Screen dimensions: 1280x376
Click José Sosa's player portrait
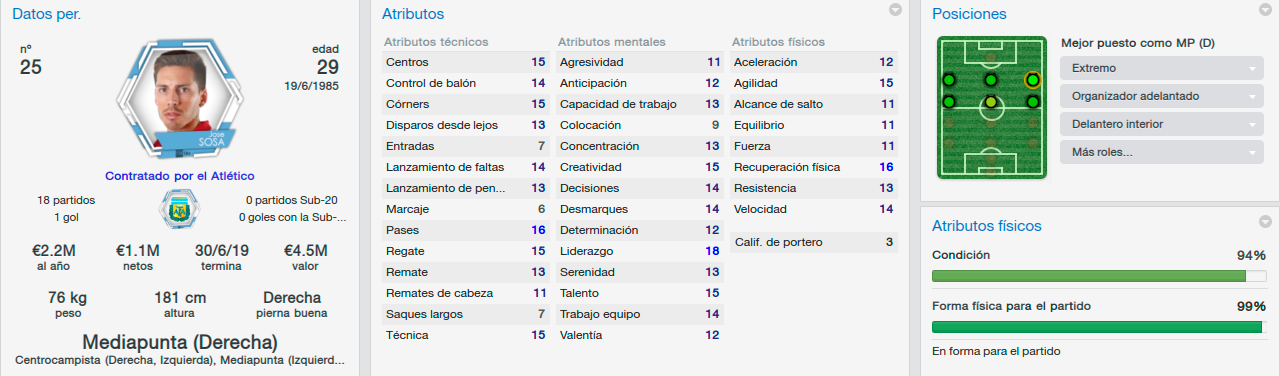point(180,97)
